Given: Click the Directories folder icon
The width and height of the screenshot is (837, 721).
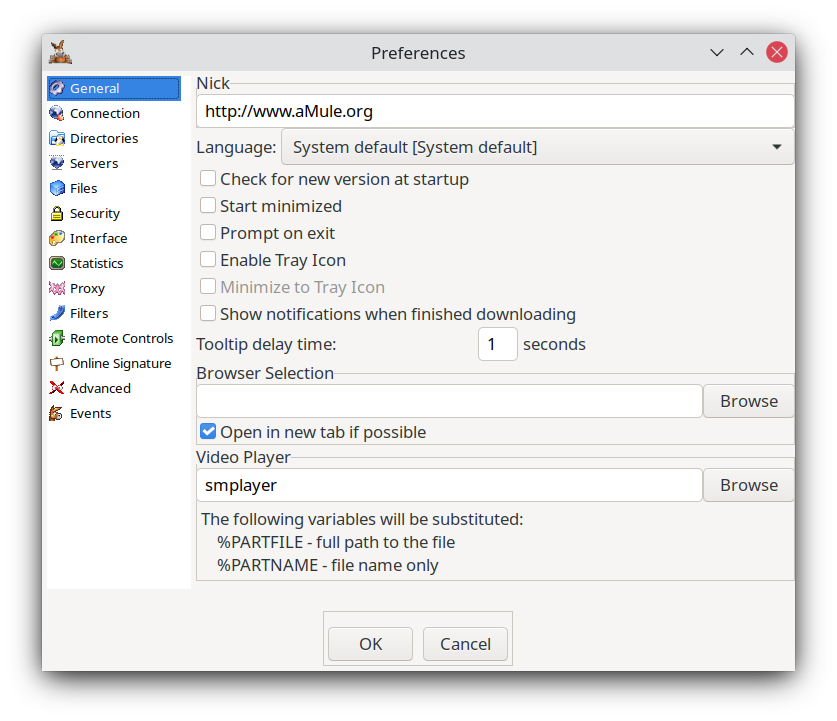Looking at the screenshot, I should point(57,138).
